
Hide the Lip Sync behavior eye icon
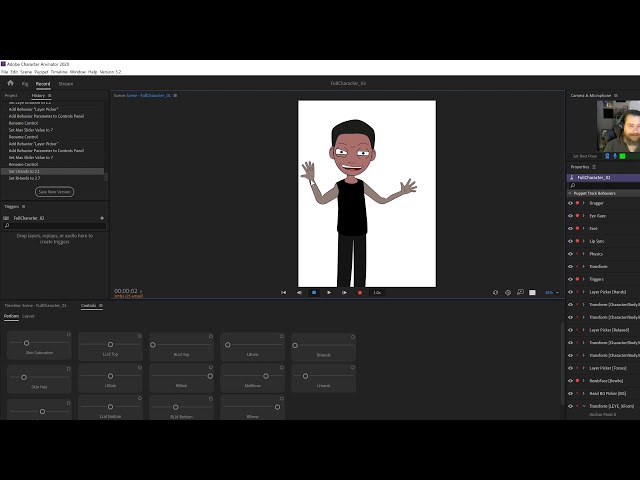(x=571, y=241)
